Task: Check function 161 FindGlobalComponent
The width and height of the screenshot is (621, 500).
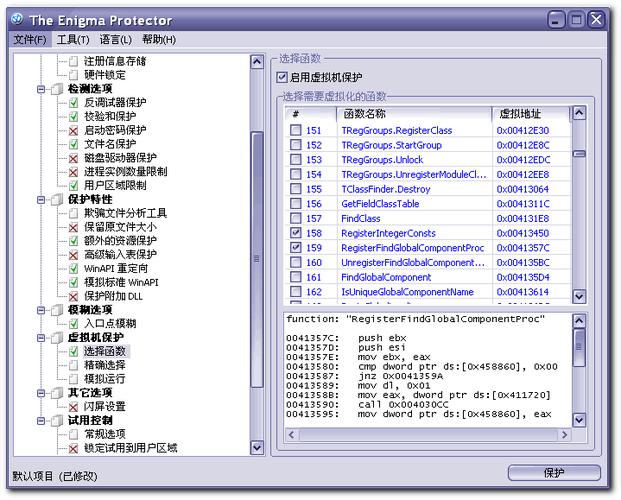Action: tap(295, 277)
